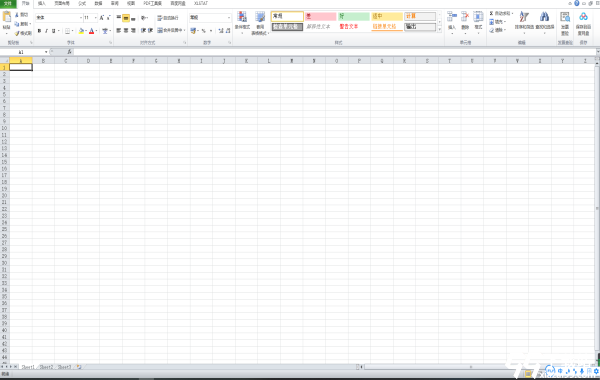Click the Sort and Filter icon
600x380 pixels.
pyautogui.click(x=524, y=17)
